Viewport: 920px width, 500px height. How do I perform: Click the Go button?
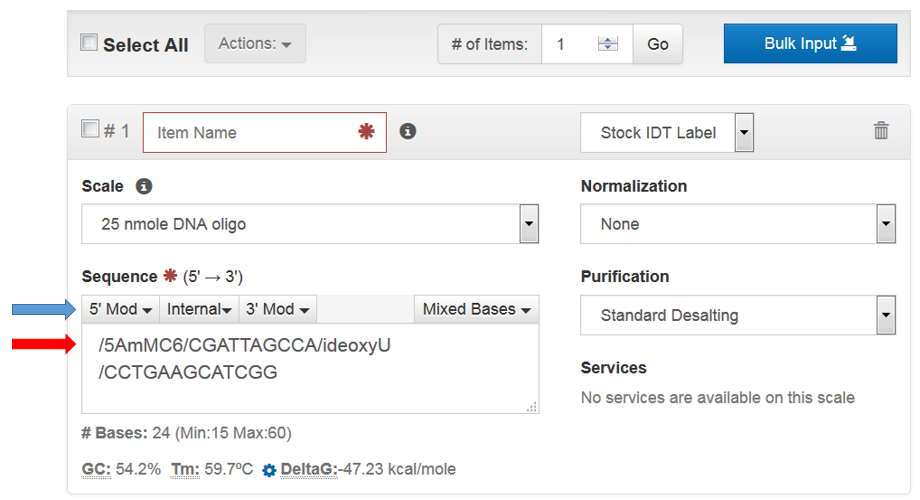pyautogui.click(x=658, y=44)
